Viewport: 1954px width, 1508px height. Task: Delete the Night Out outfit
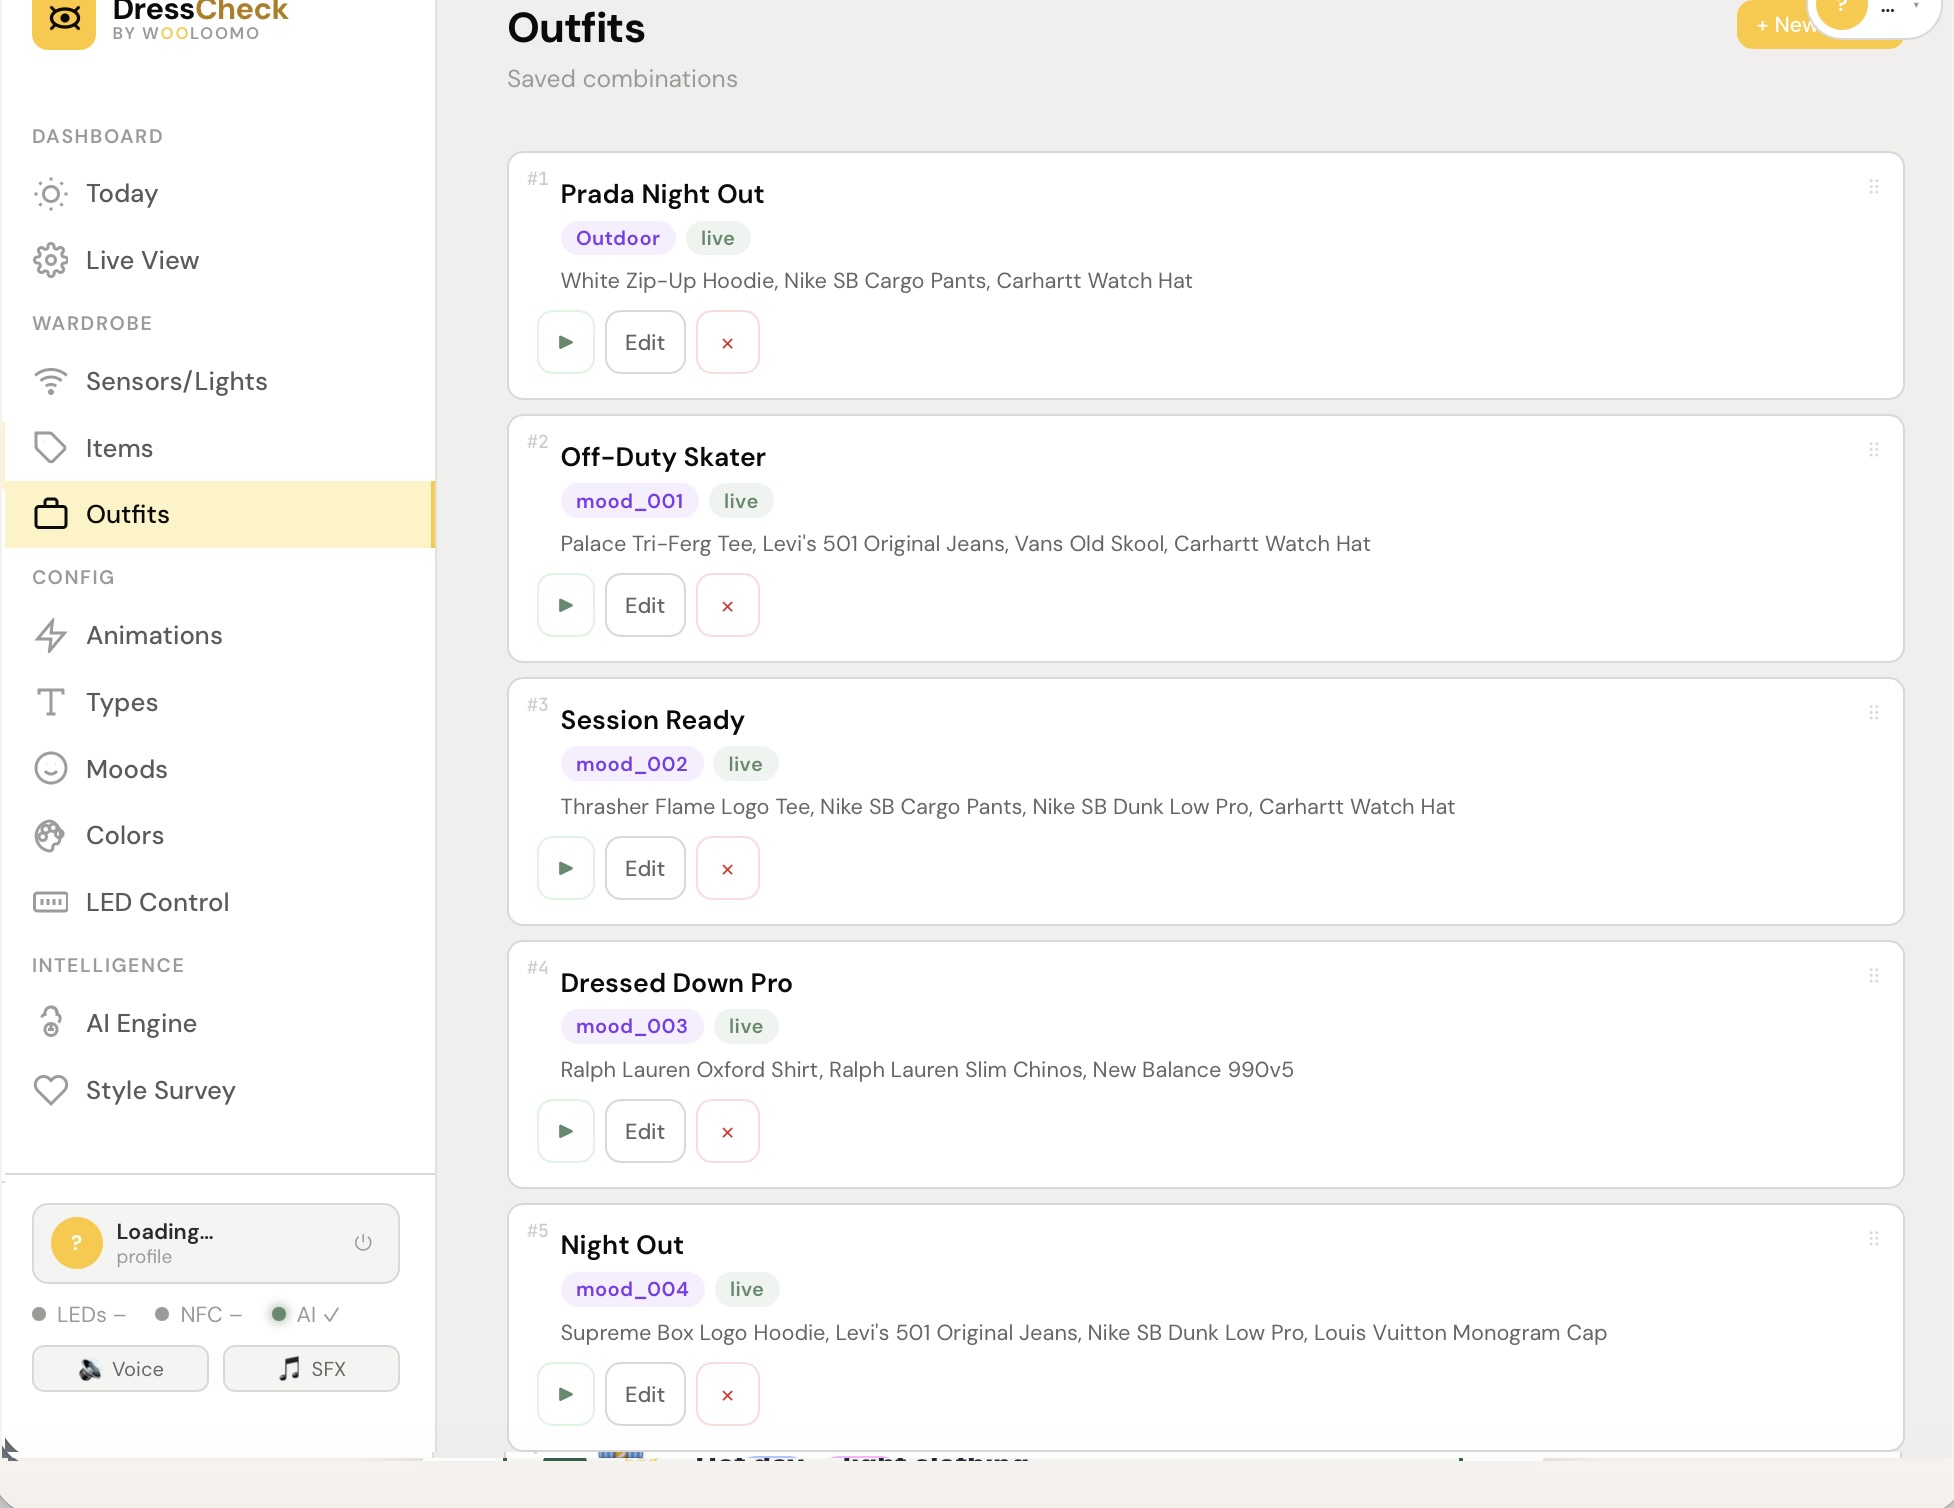(728, 1394)
